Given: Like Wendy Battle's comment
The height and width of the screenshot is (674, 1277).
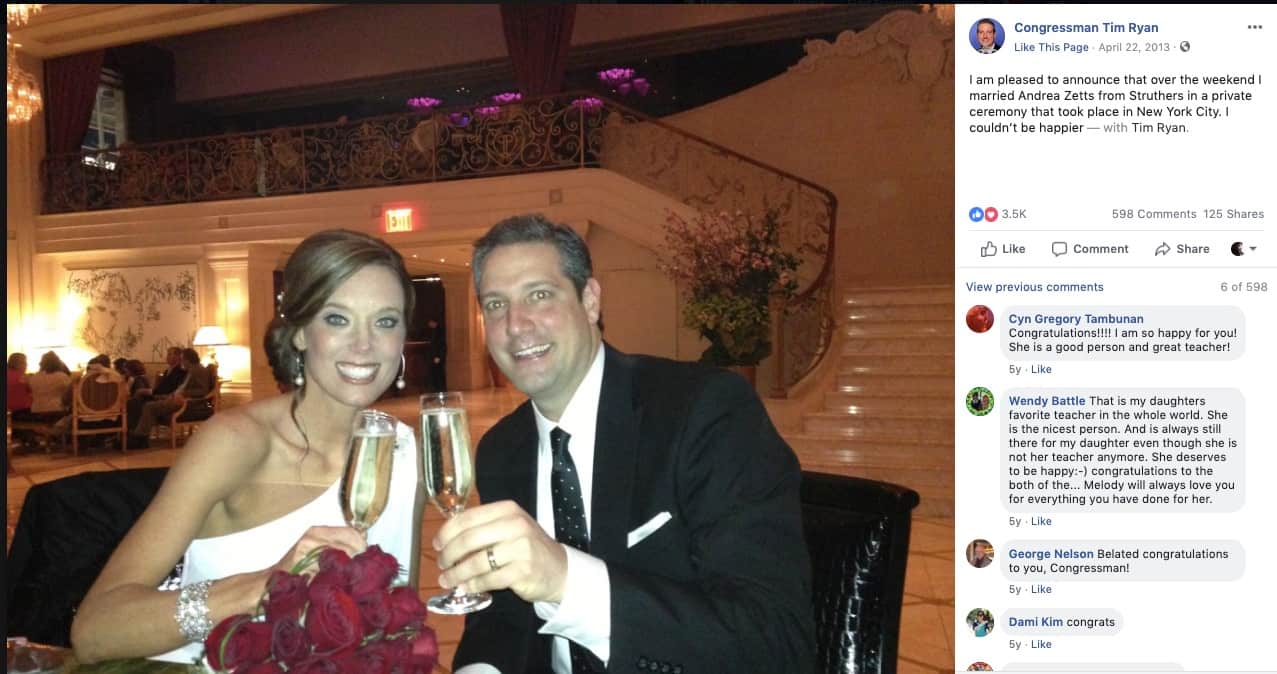Looking at the screenshot, I should [1041, 521].
